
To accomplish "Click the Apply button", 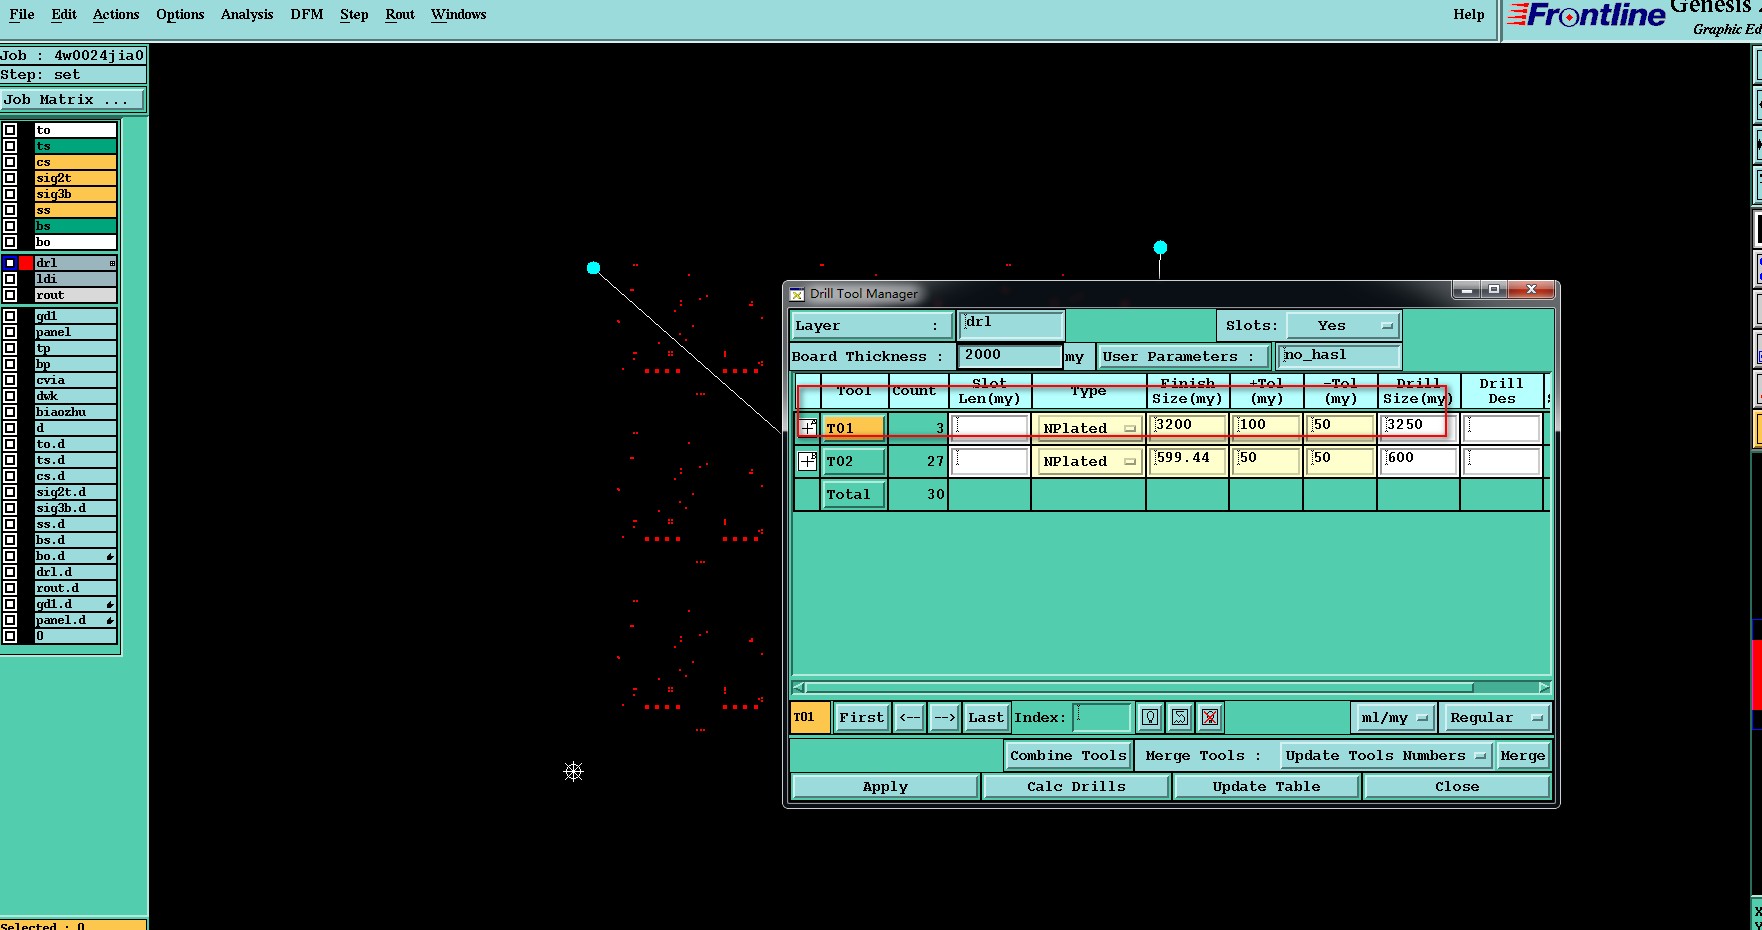I will point(885,787).
